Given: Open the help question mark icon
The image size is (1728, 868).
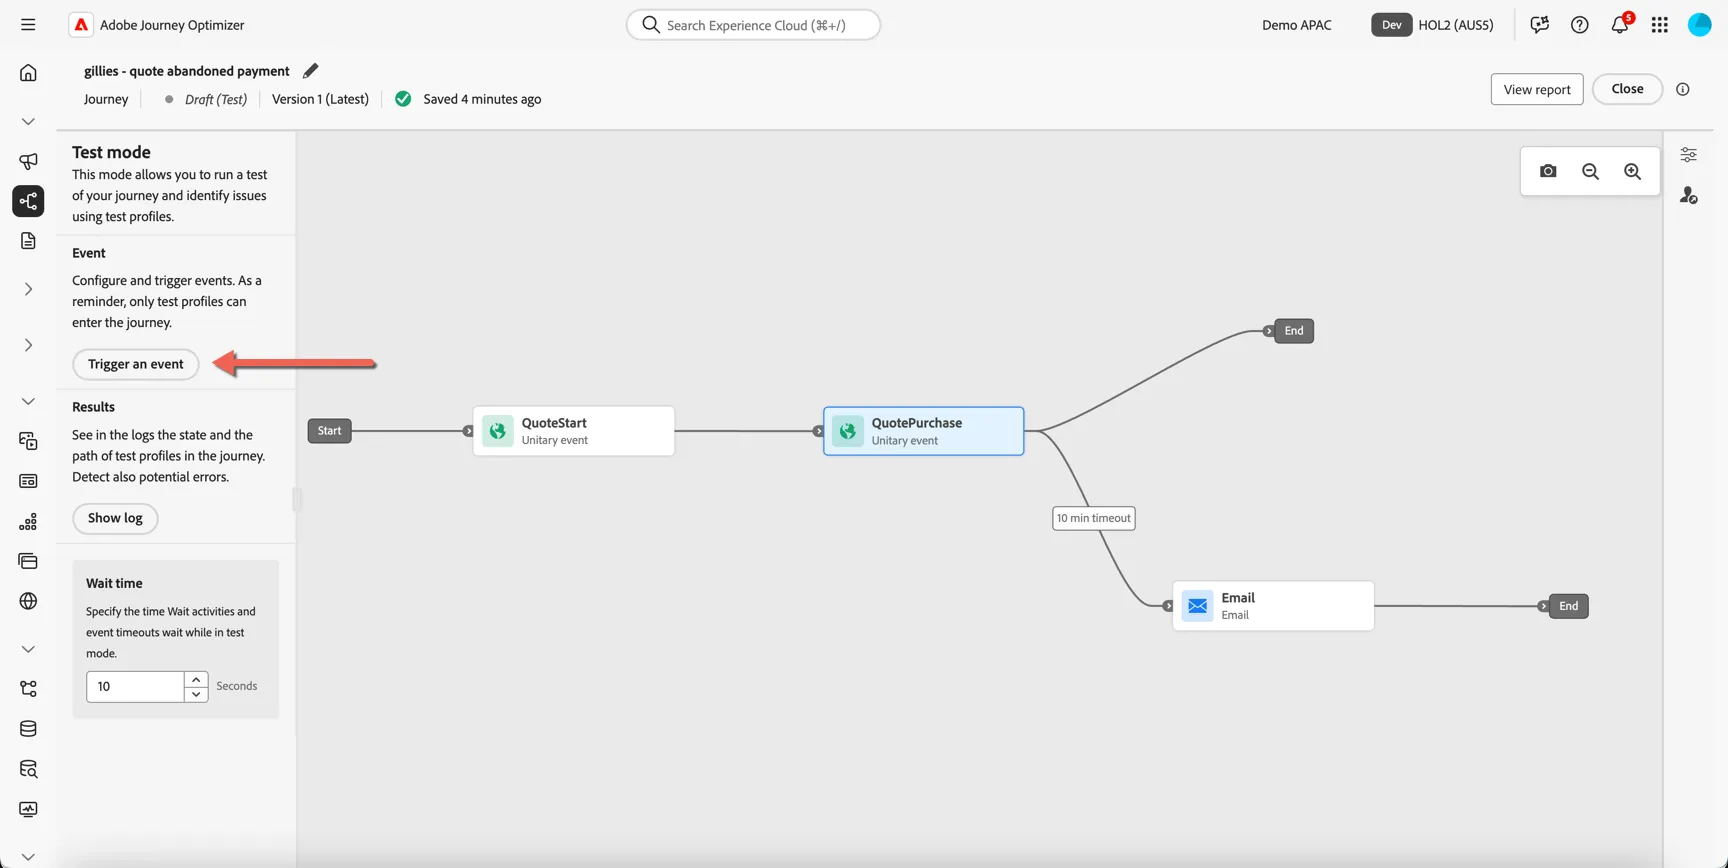Looking at the screenshot, I should [x=1579, y=25].
